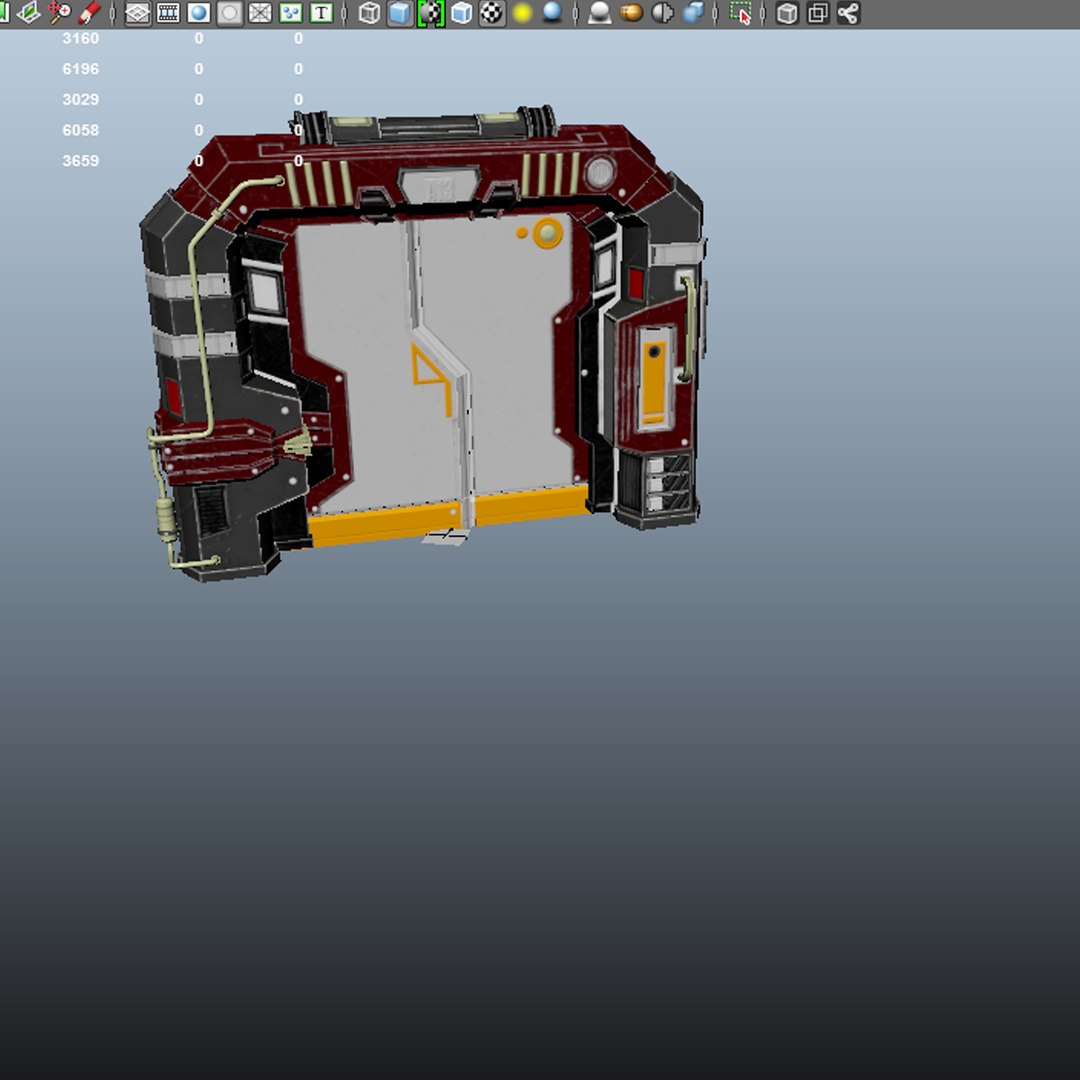The image size is (1080, 1080).
Task: Toggle viewport Shadows icon
Action: (552, 13)
